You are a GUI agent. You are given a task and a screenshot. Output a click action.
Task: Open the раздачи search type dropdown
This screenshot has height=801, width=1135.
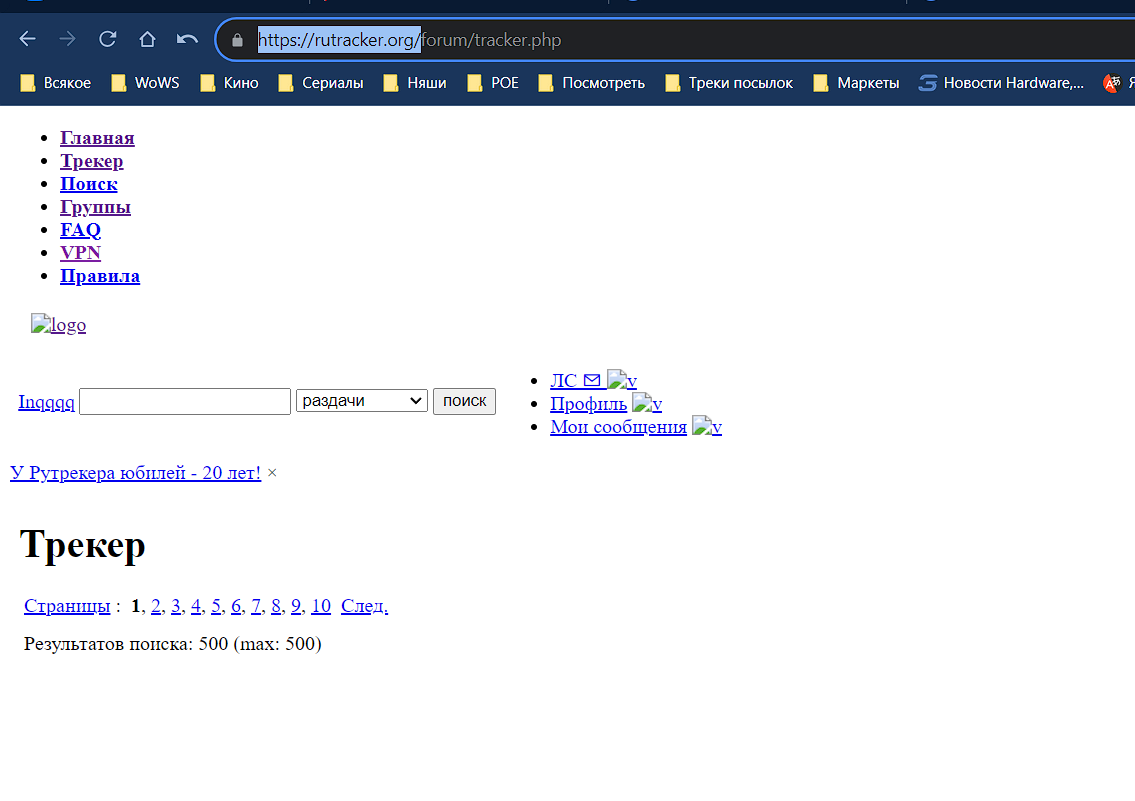[x=362, y=401]
